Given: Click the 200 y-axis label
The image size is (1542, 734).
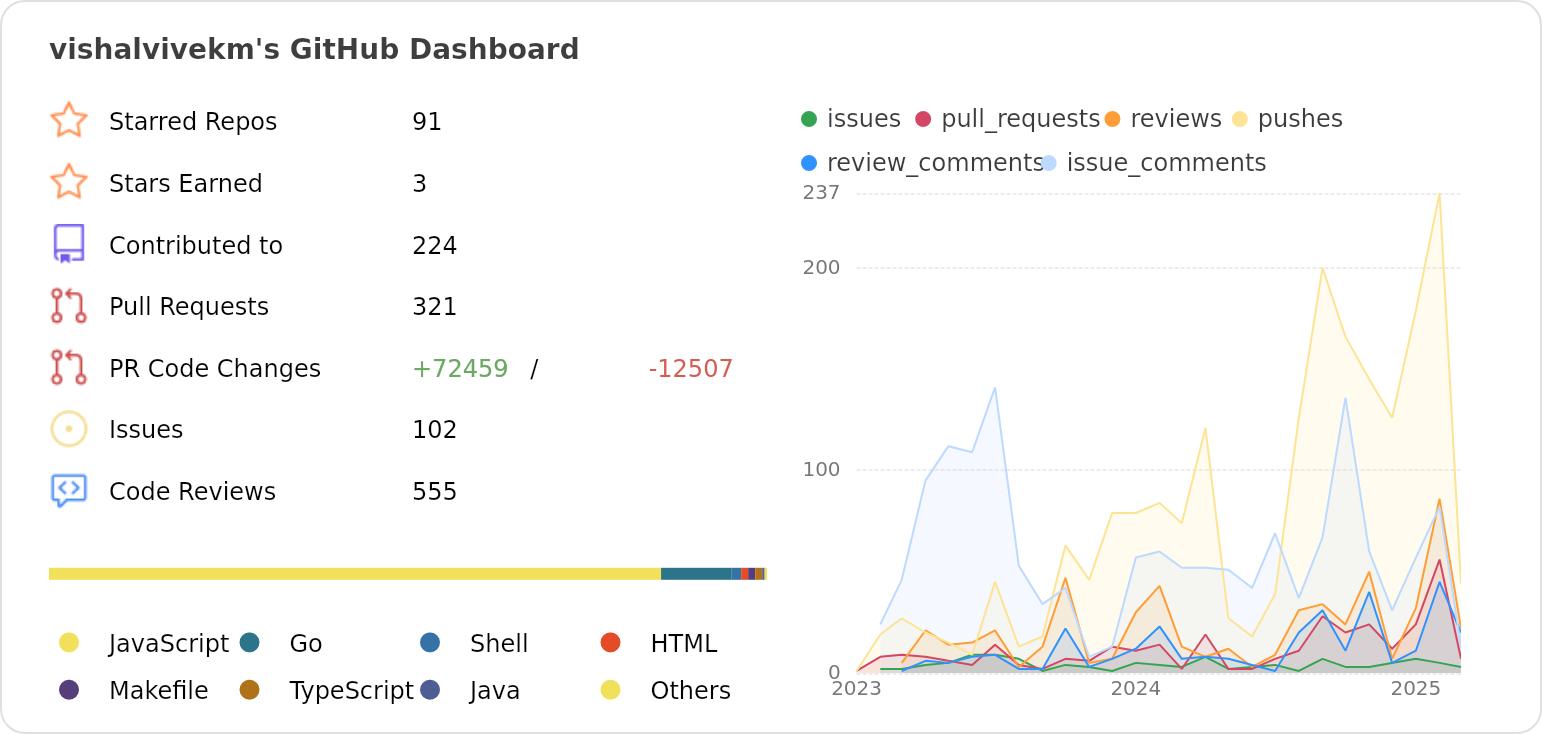Looking at the screenshot, I should point(822,268).
